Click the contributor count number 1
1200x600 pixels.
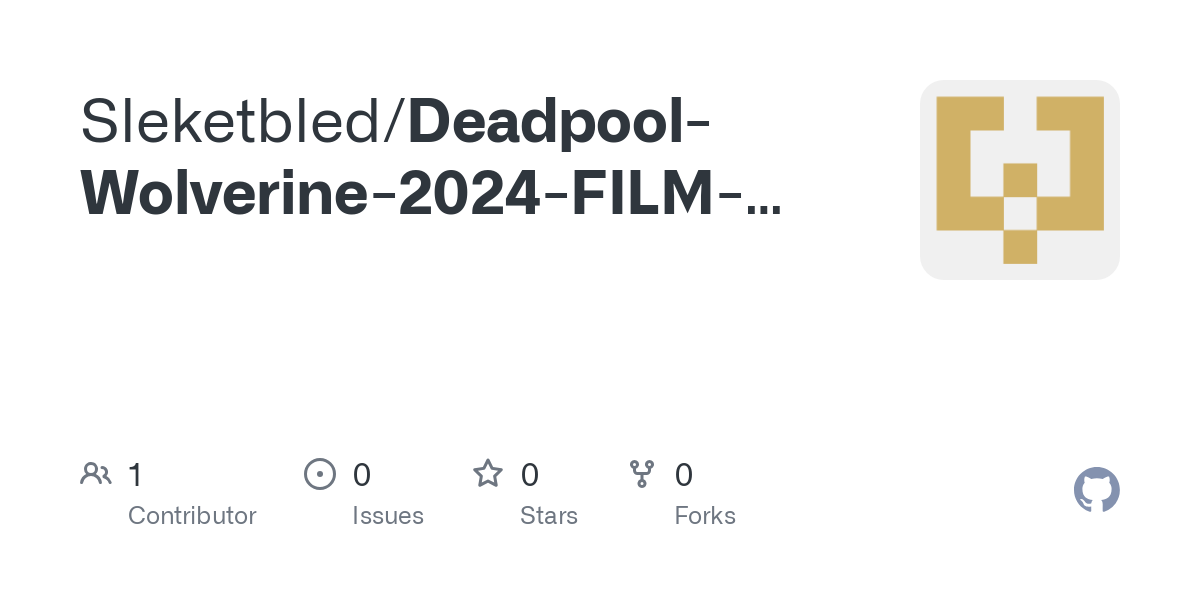[x=135, y=475]
